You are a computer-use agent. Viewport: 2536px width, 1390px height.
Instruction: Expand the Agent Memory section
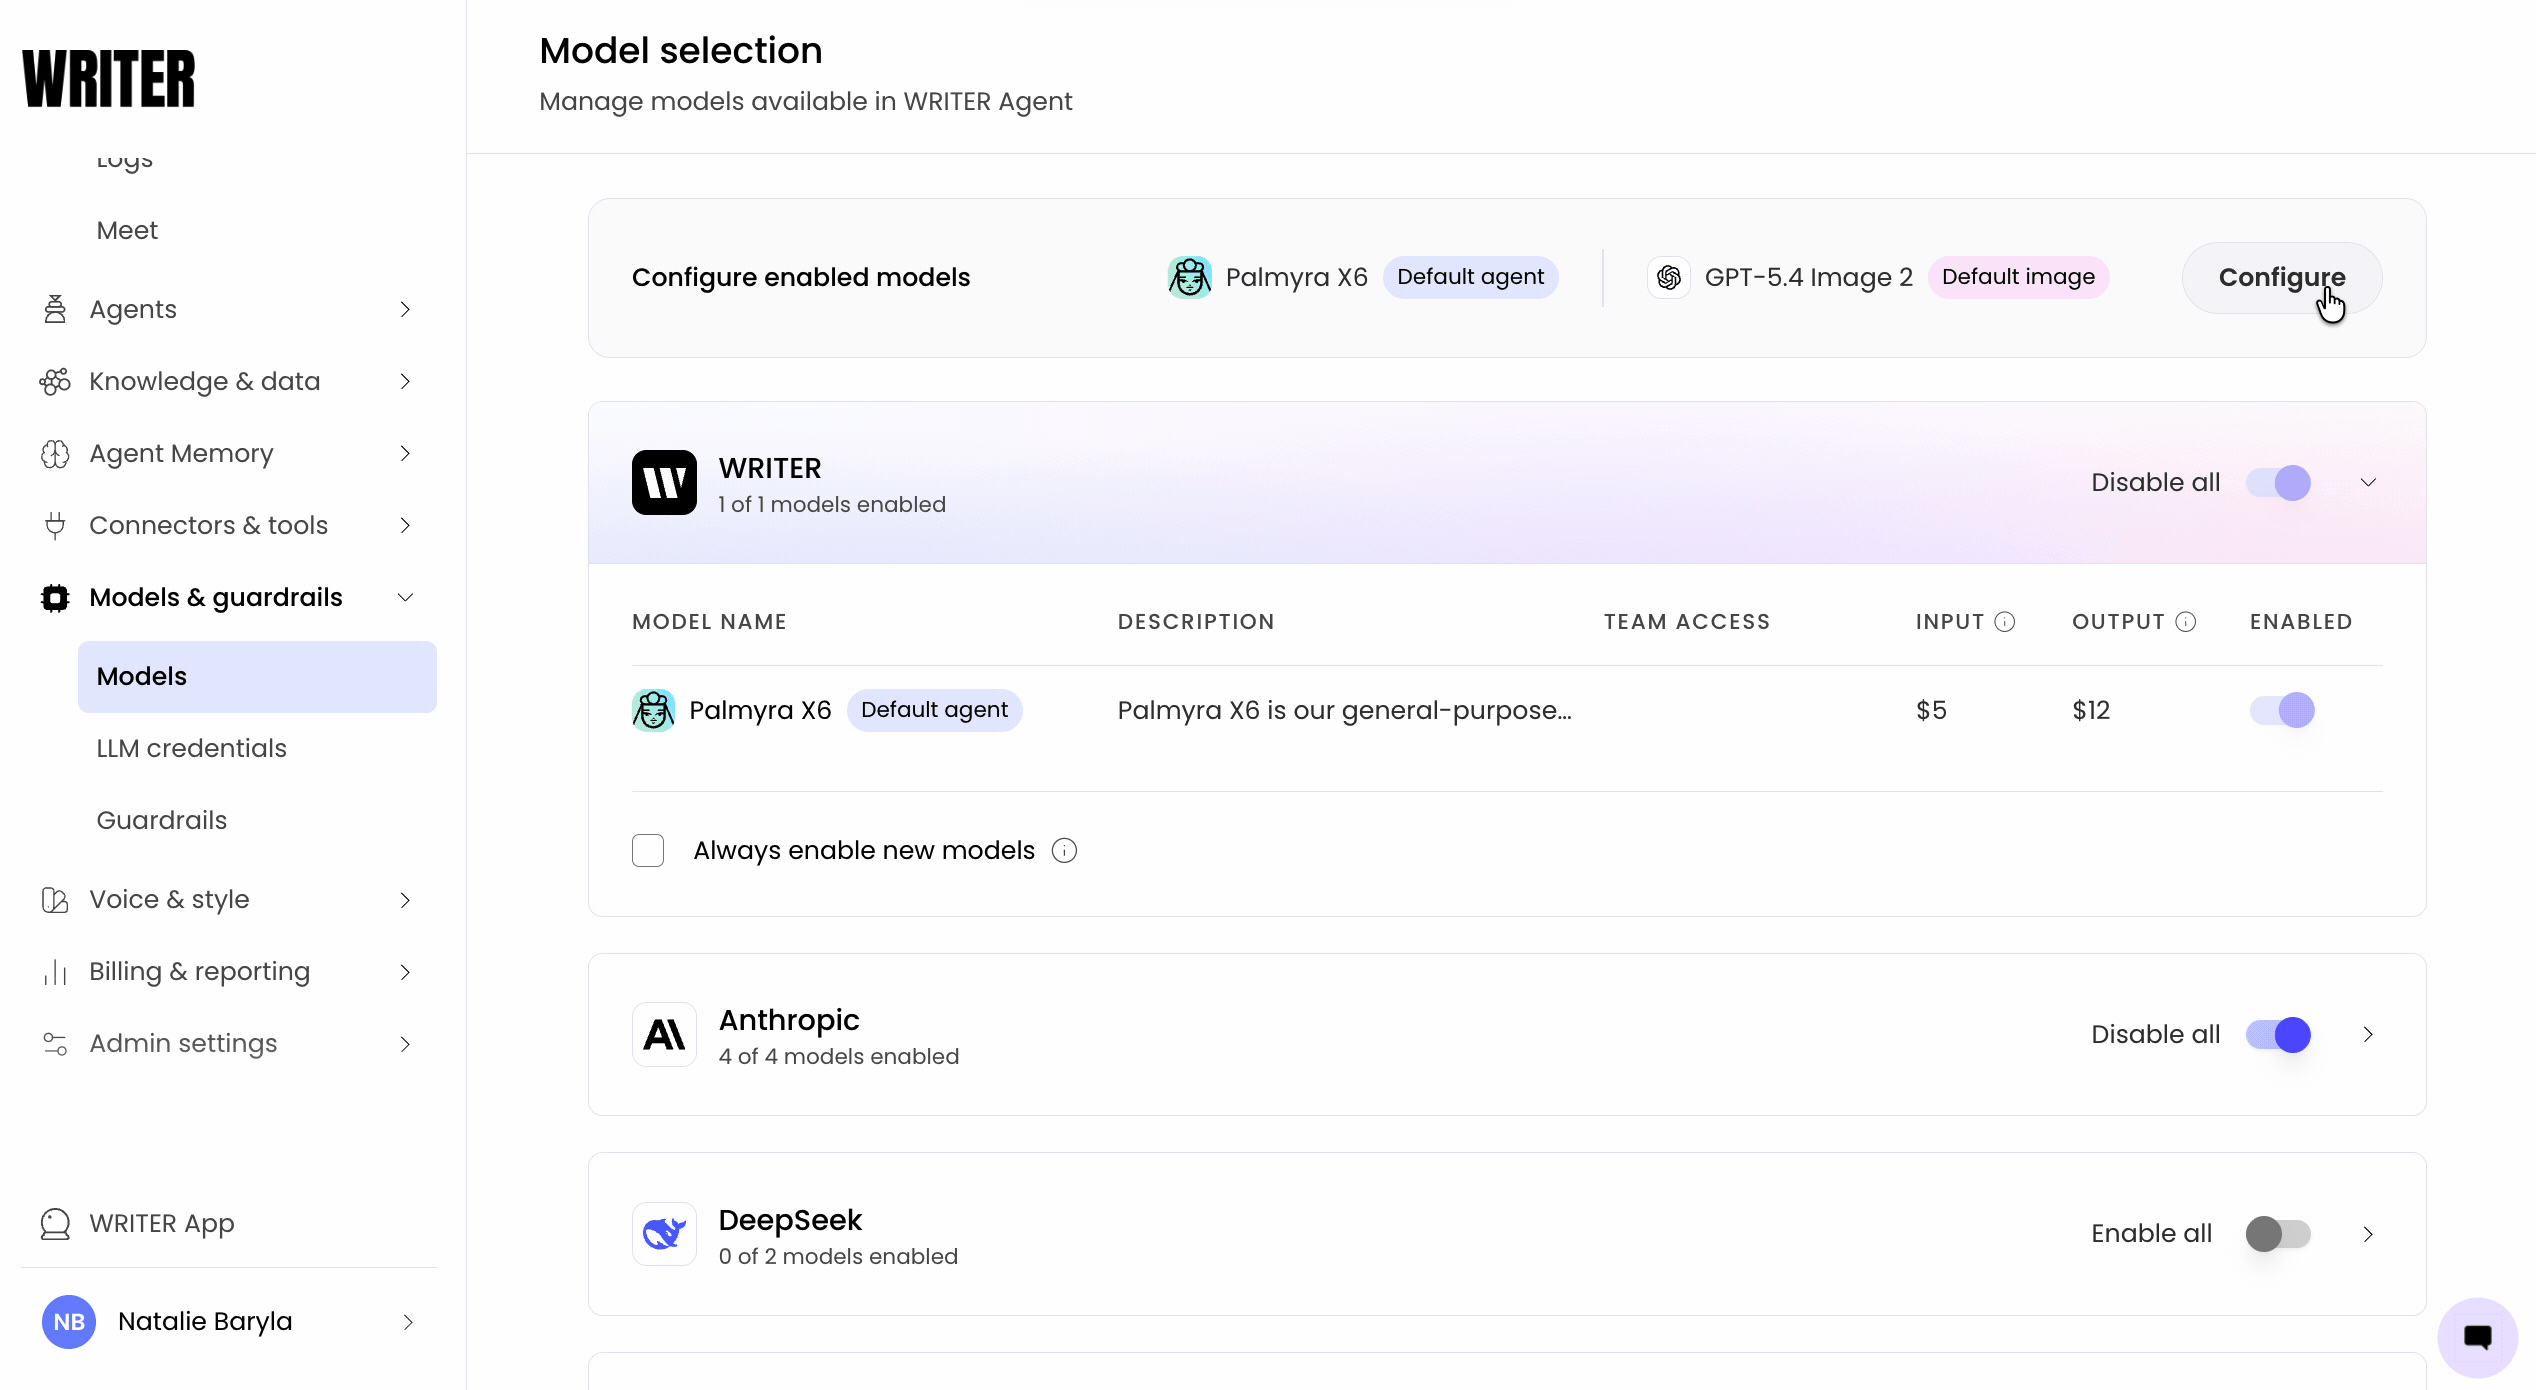pyautogui.click(x=405, y=454)
